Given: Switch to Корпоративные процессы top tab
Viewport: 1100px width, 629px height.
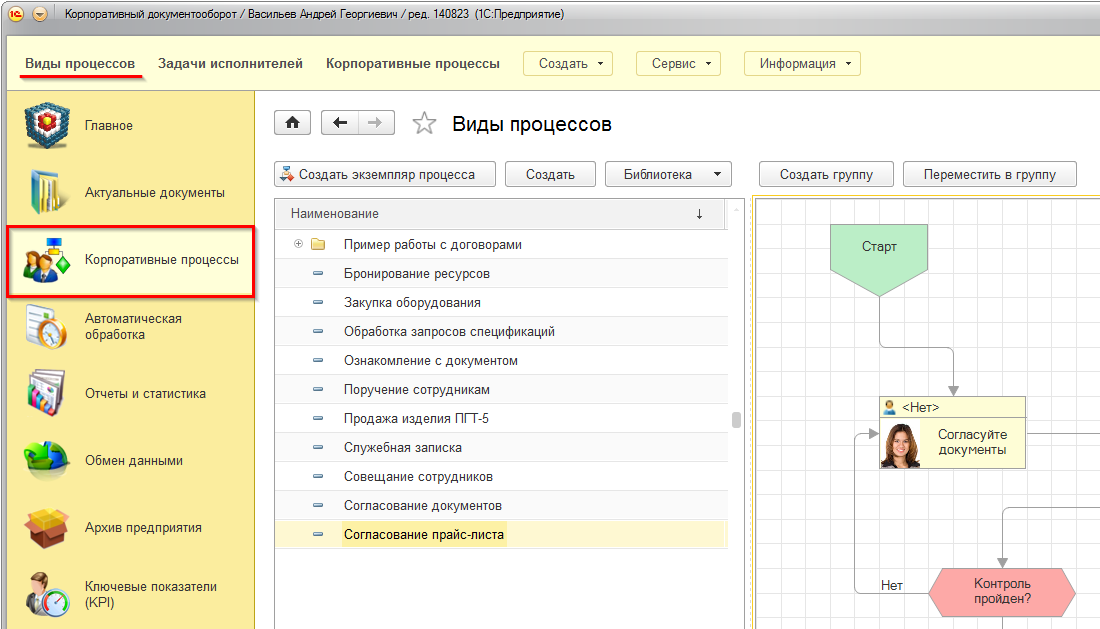Looking at the screenshot, I should (x=412, y=63).
